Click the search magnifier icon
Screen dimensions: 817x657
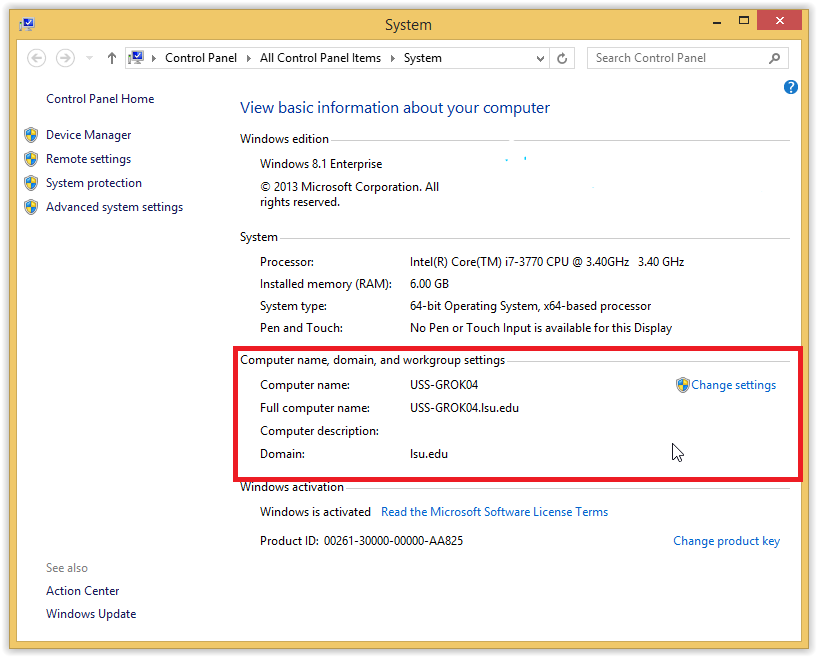[x=775, y=58]
